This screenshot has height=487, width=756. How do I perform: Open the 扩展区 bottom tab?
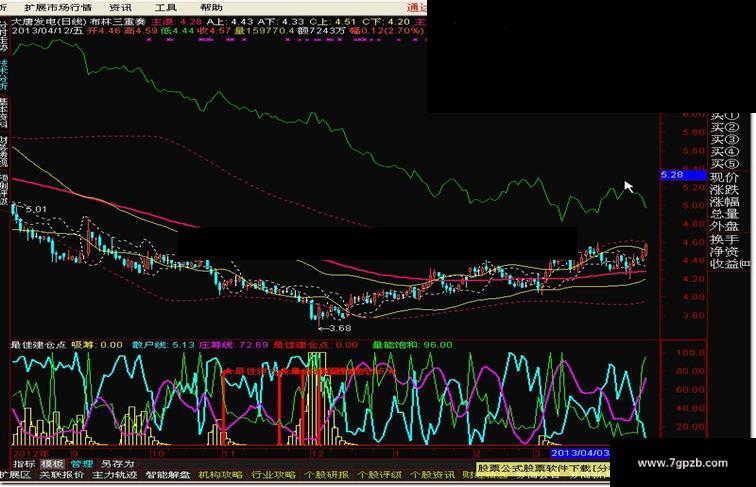click(15, 475)
